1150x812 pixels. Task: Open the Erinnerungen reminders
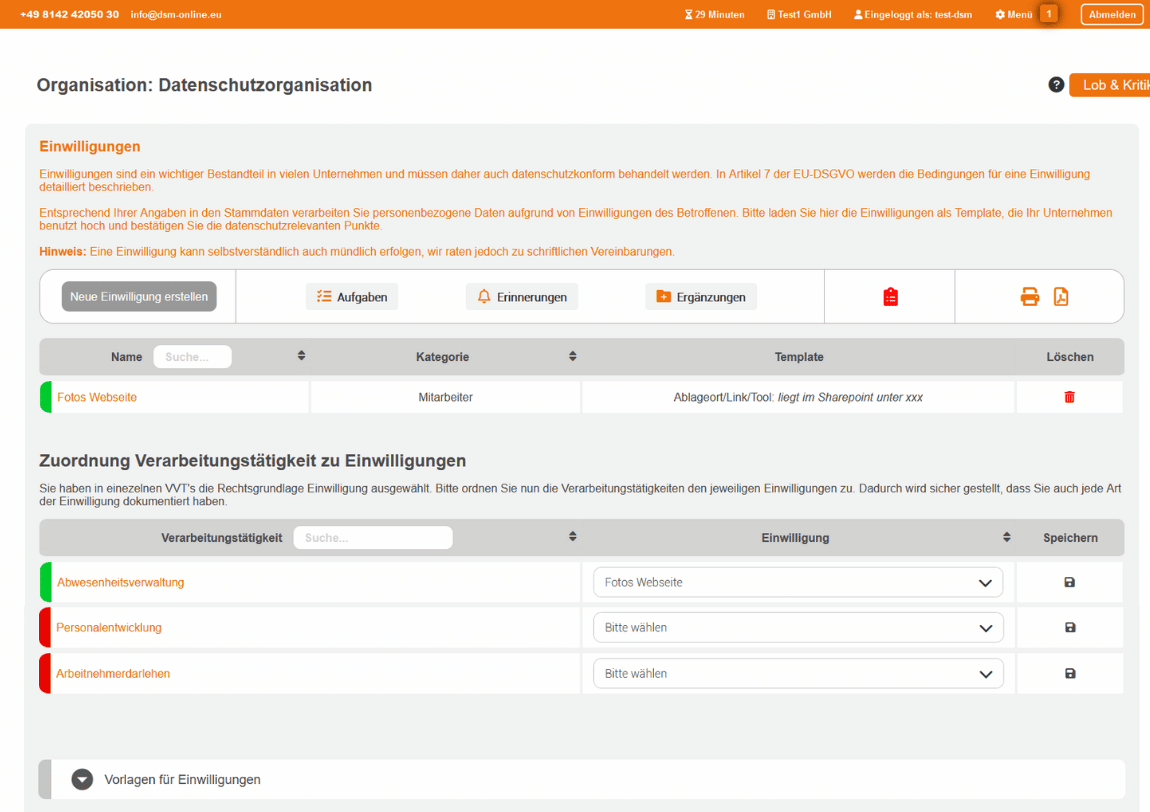[521, 297]
